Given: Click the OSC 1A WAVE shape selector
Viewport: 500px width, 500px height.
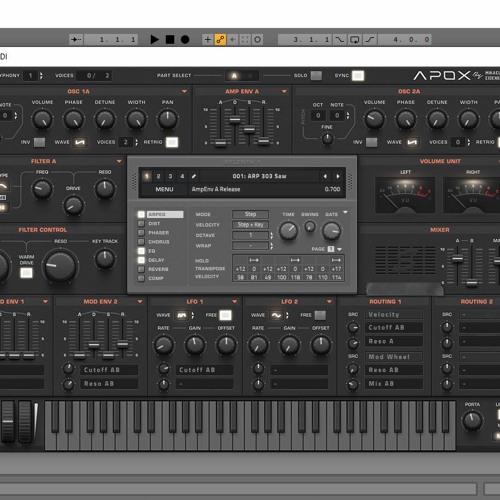Looking at the screenshot, I should click(80, 142).
